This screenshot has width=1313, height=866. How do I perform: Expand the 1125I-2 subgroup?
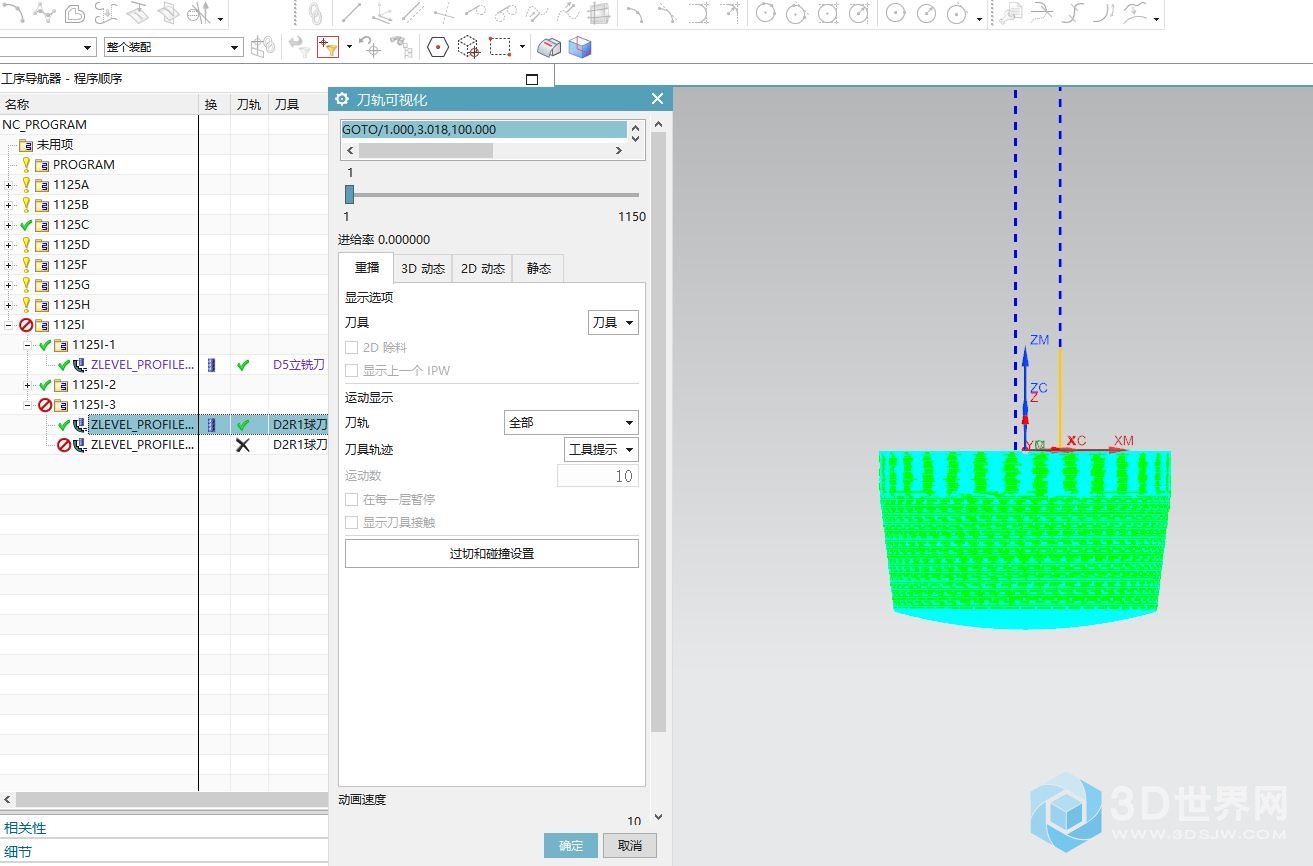[28, 385]
